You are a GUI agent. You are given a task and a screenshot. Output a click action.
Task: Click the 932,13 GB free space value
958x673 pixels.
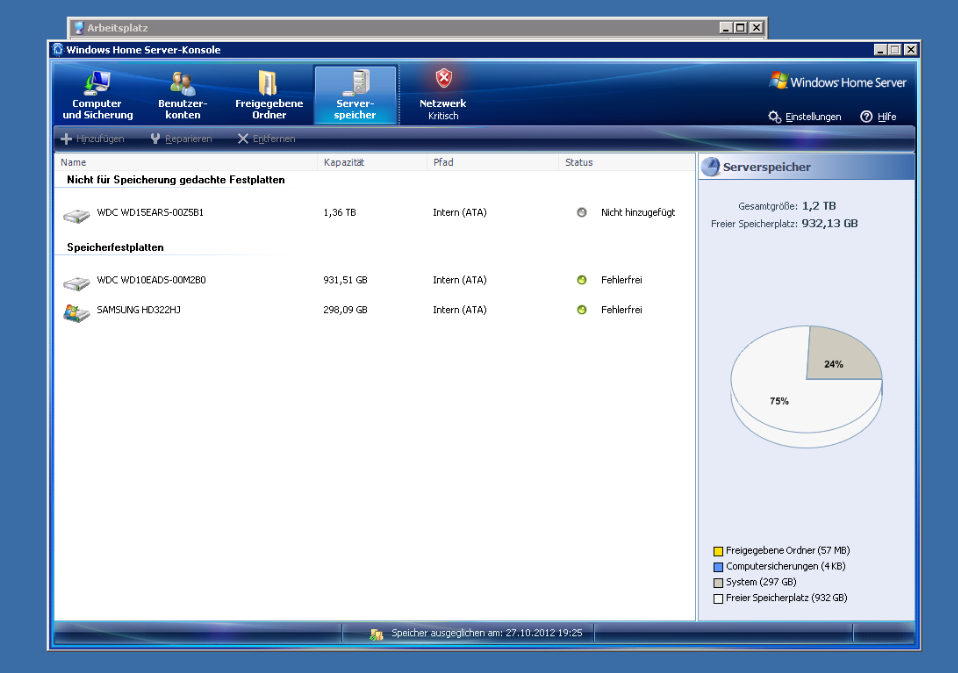830,224
